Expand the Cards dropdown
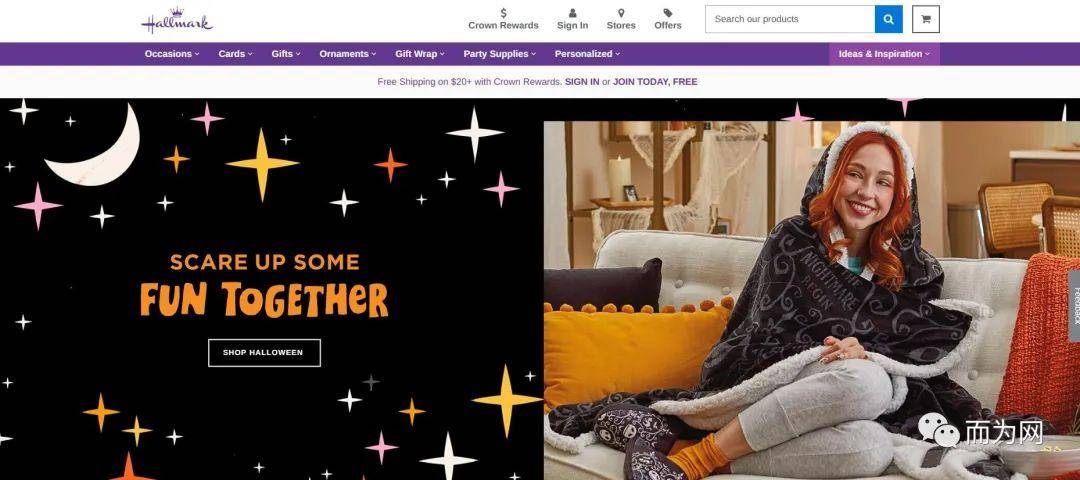Viewport: 1080px width, 480px height. tap(236, 54)
